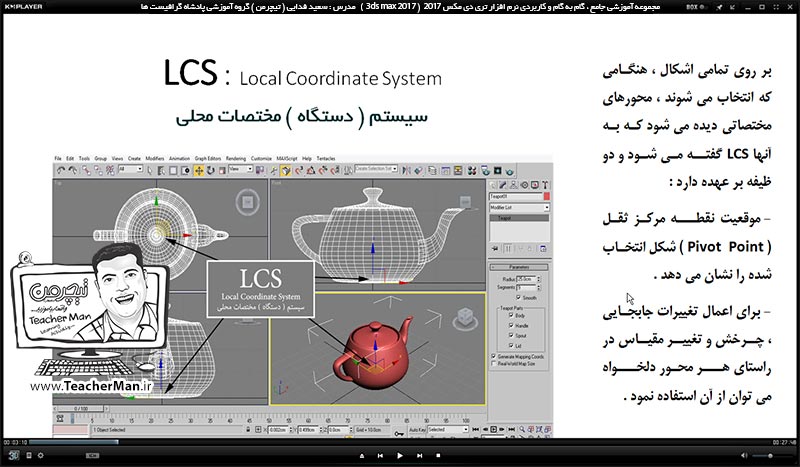Activate the Select and Uniform Scale tool
800x467 pixels.
tap(222, 170)
